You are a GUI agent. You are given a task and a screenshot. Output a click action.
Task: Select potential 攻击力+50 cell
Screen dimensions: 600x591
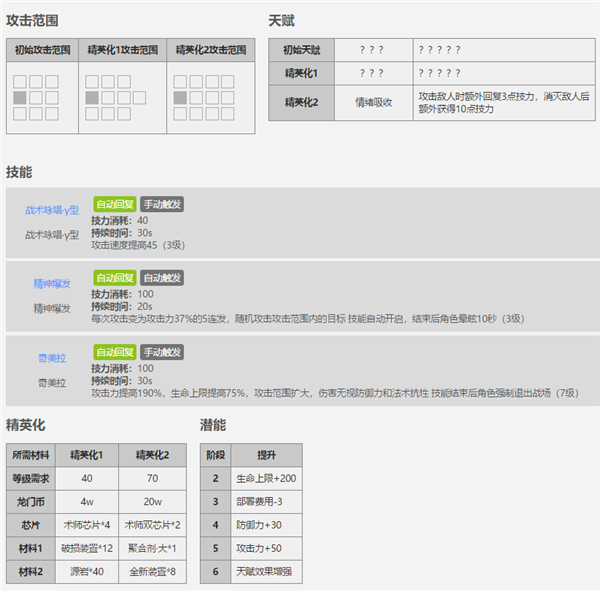click(x=266, y=549)
